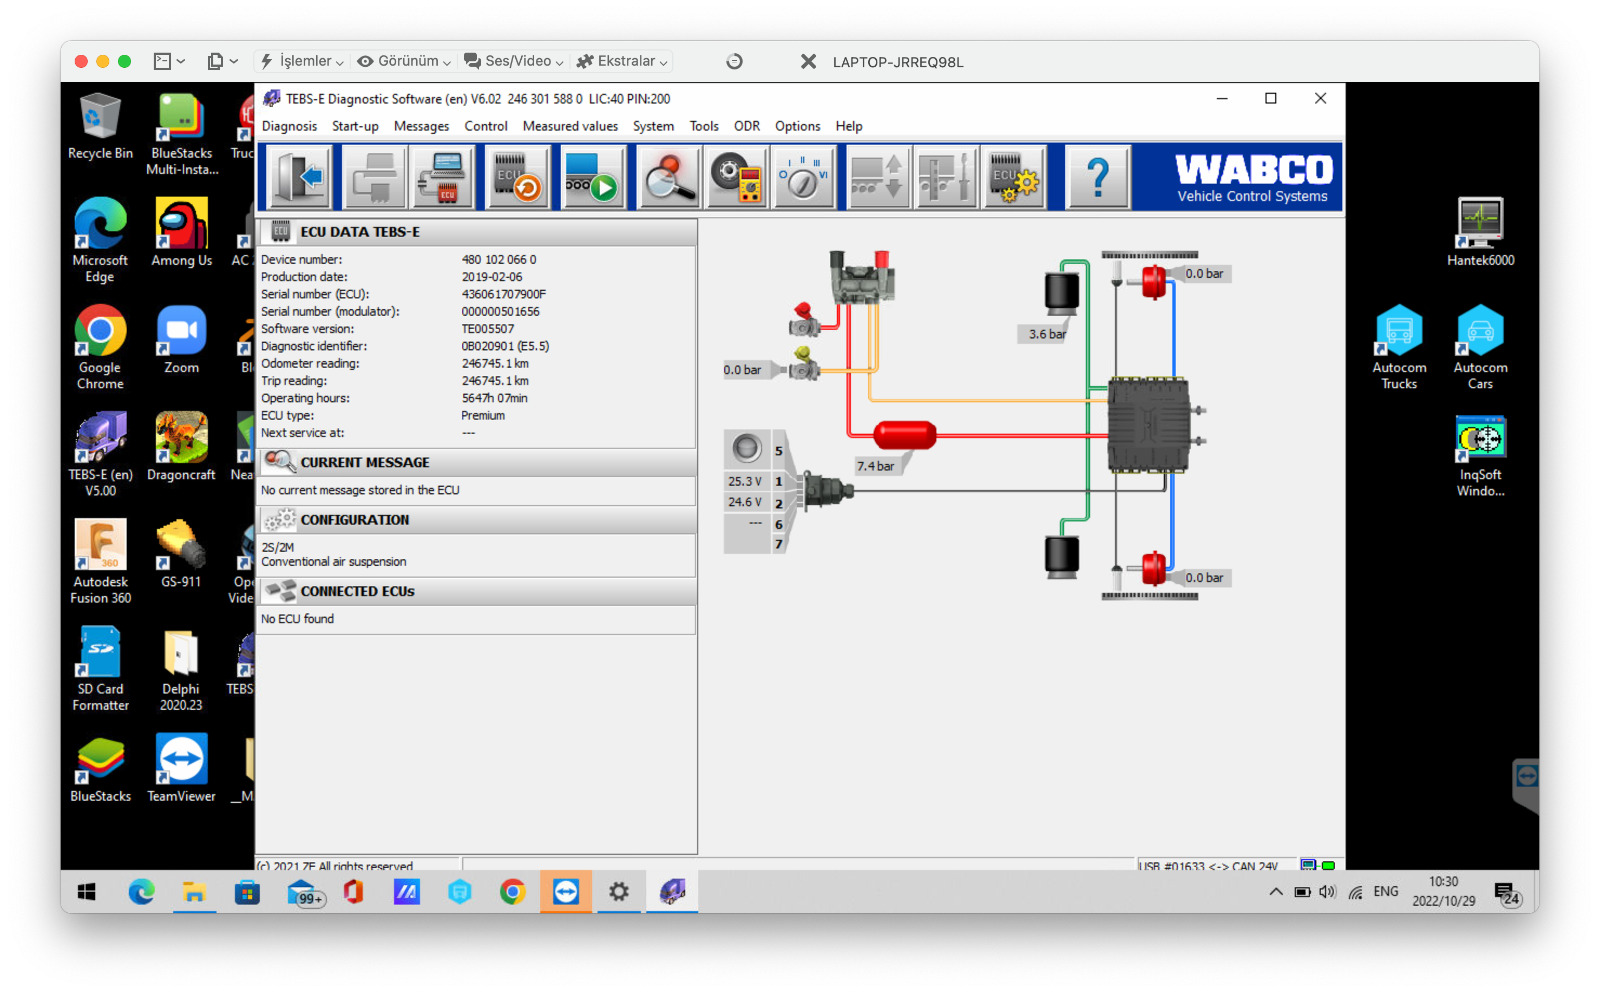Click the 24.6 V pin 2 voltage reading
The height and width of the screenshot is (993, 1600).
point(745,503)
